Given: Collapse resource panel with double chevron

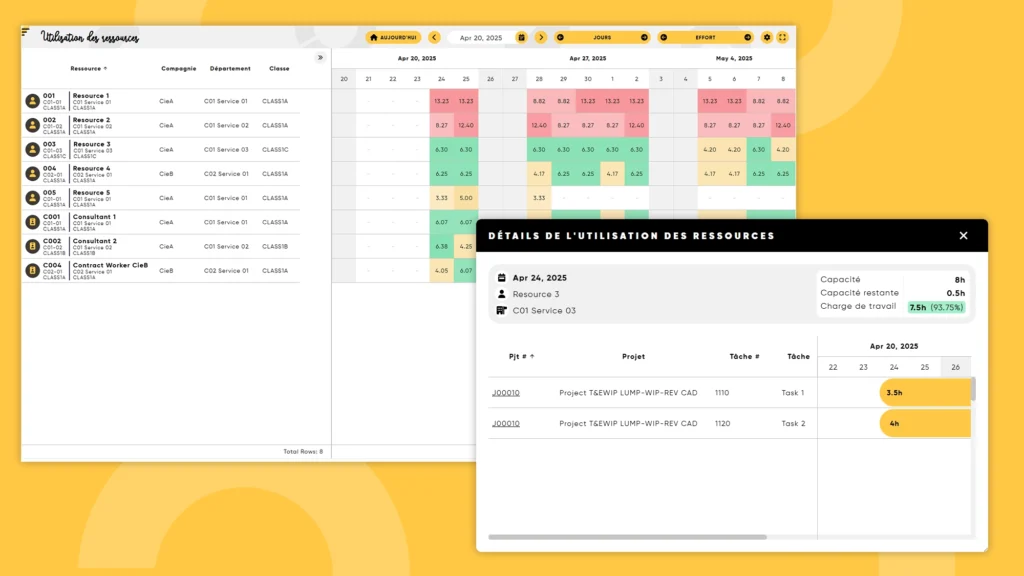Looking at the screenshot, I should coord(320,58).
